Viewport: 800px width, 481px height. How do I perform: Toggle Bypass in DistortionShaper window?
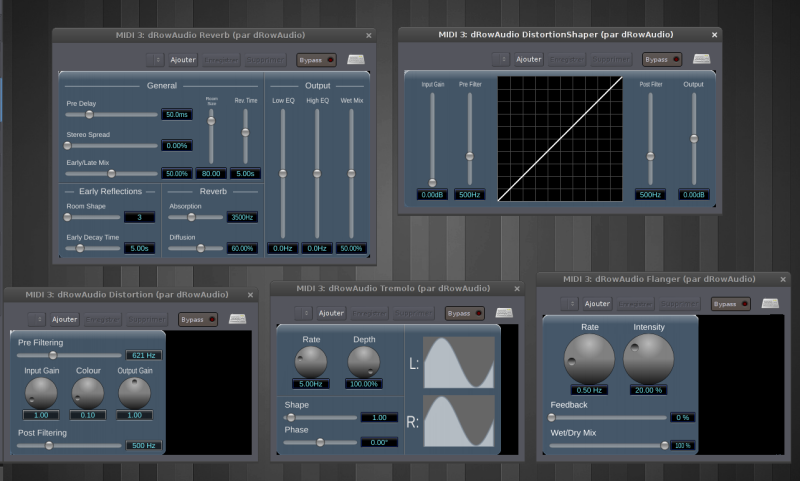662,59
